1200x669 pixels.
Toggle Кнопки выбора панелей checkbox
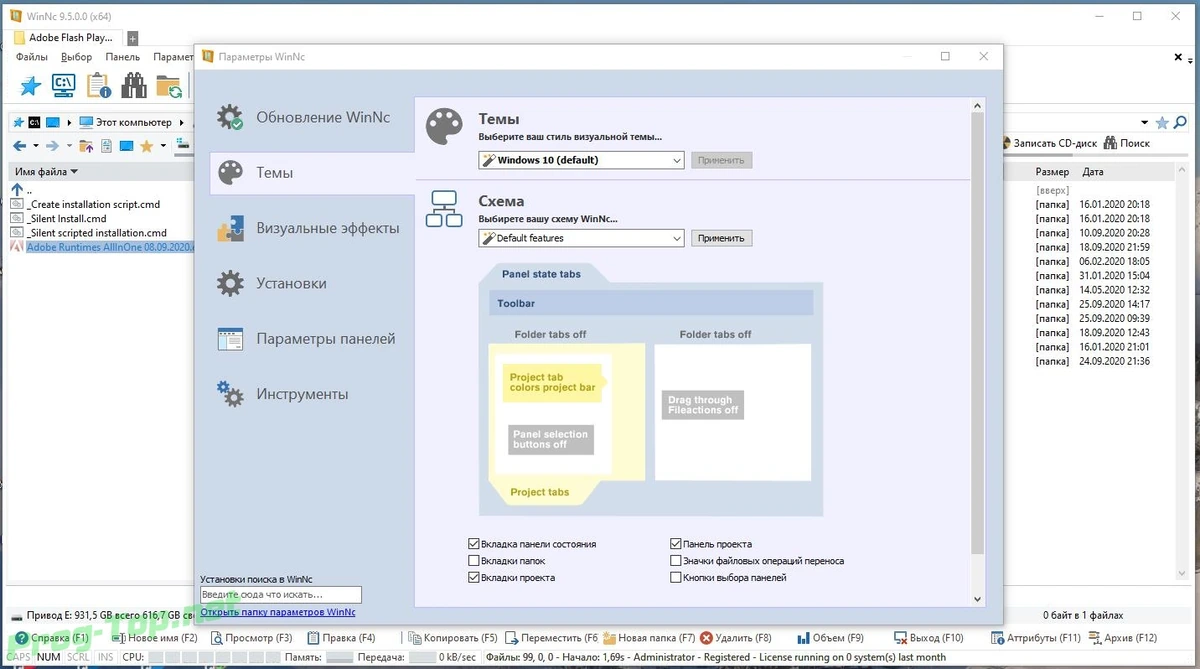(676, 578)
